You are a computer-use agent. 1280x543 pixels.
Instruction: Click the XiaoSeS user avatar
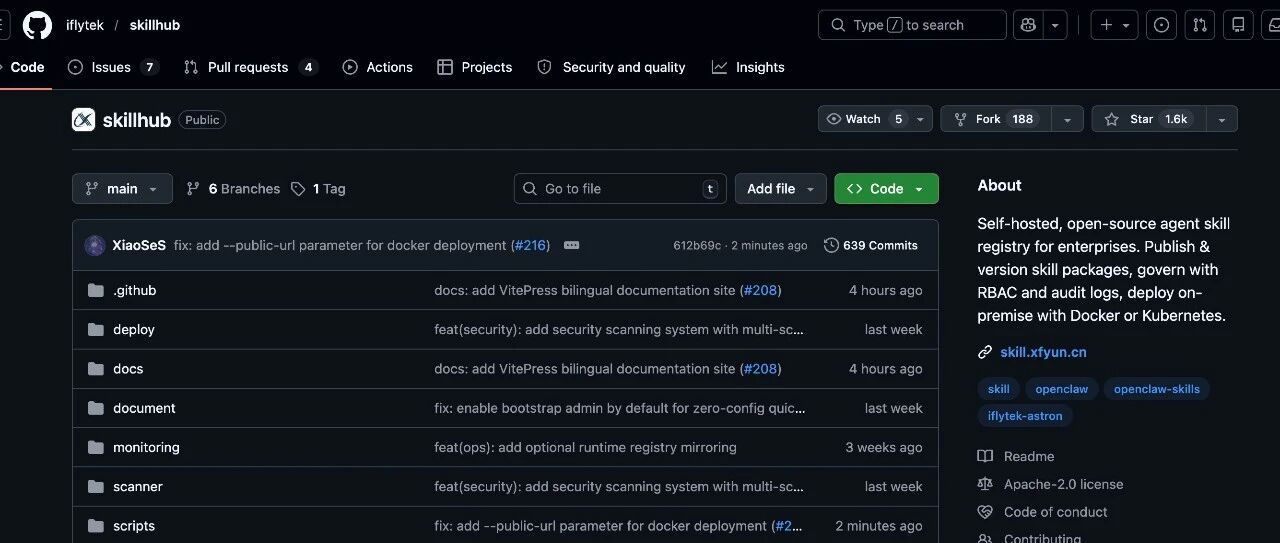(x=95, y=245)
